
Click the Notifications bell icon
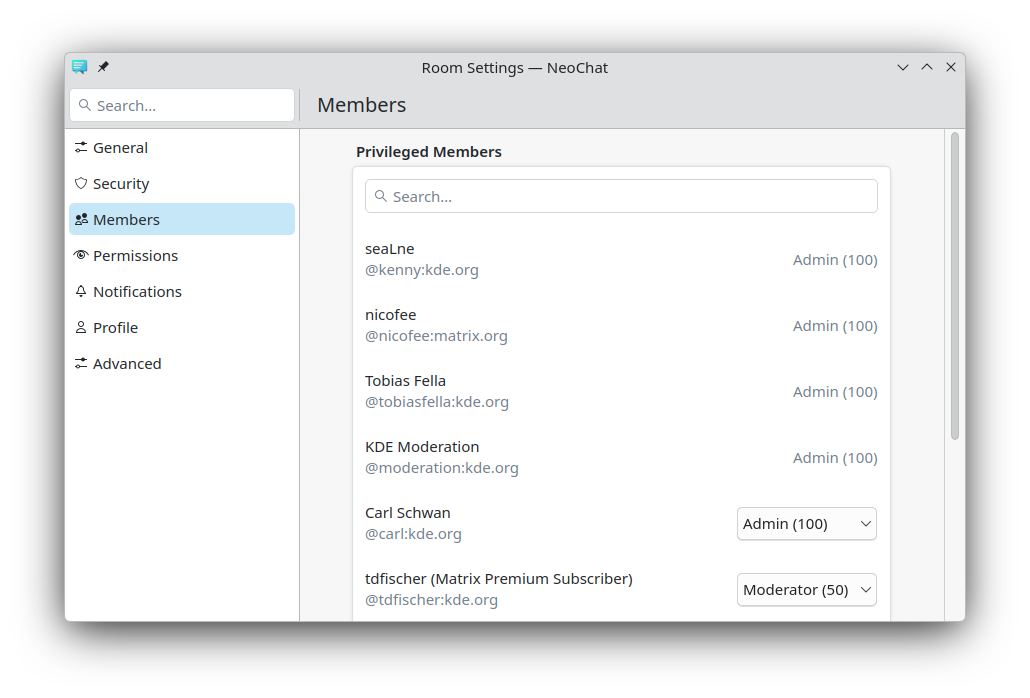(81, 292)
